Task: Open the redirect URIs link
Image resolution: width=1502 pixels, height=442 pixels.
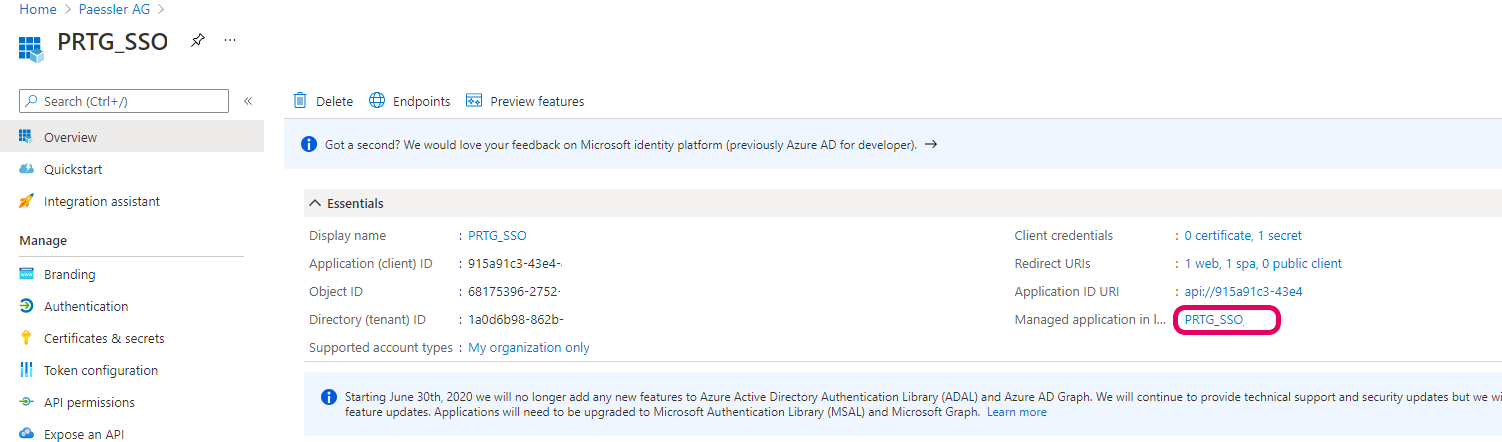Action: point(1263,263)
